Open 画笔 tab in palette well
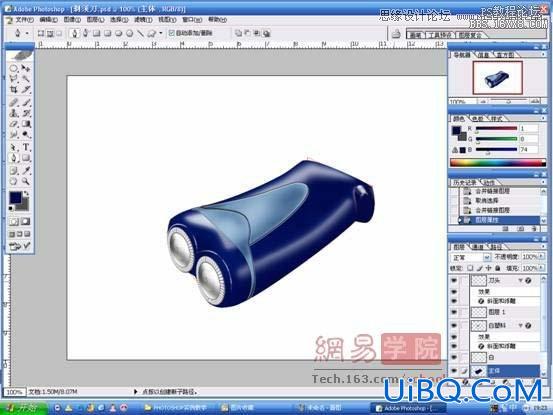Image resolution: width=553 pixels, height=415 pixels. coord(415,35)
